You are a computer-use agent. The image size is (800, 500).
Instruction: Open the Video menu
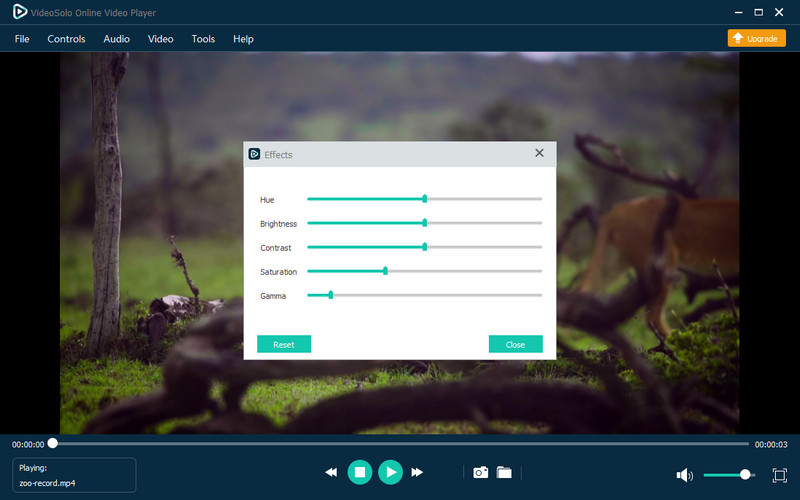(161, 39)
